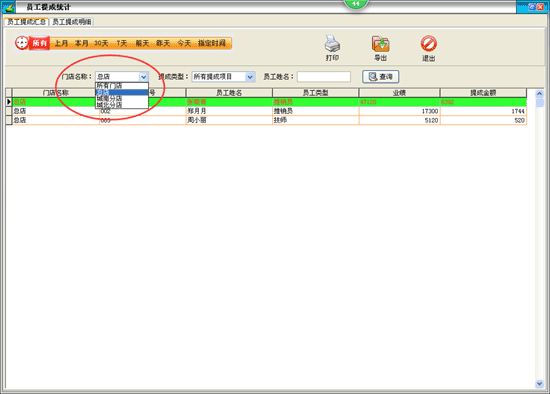Select the 所有 time filter

click(x=40, y=43)
